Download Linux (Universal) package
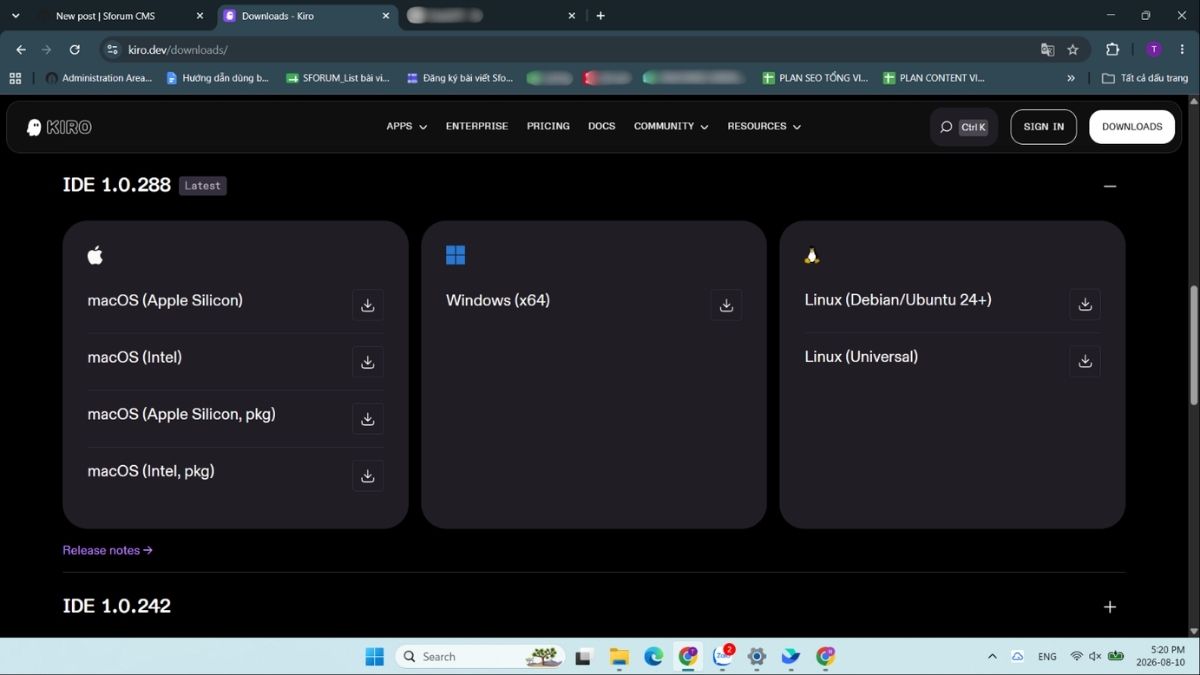The height and width of the screenshot is (675, 1200). [x=1085, y=361]
